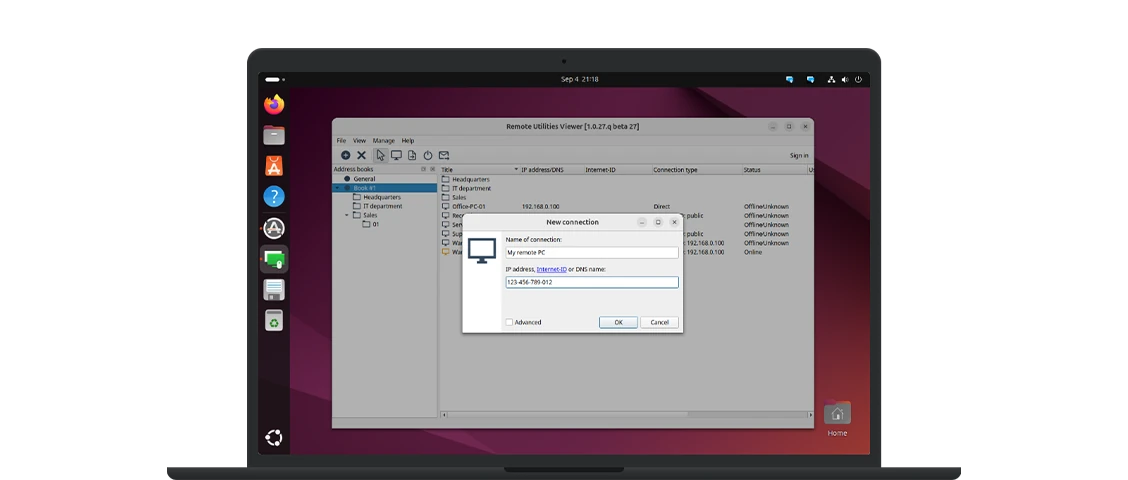The height and width of the screenshot is (480, 1128).
Task: Click the Sep 4 21:18 clock
Action: (x=579, y=80)
